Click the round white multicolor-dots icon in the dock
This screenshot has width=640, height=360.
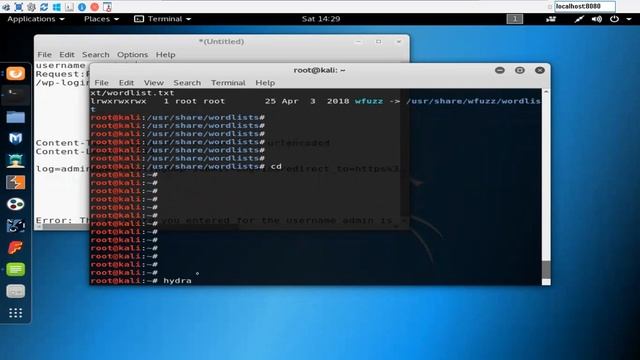coord(16,204)
